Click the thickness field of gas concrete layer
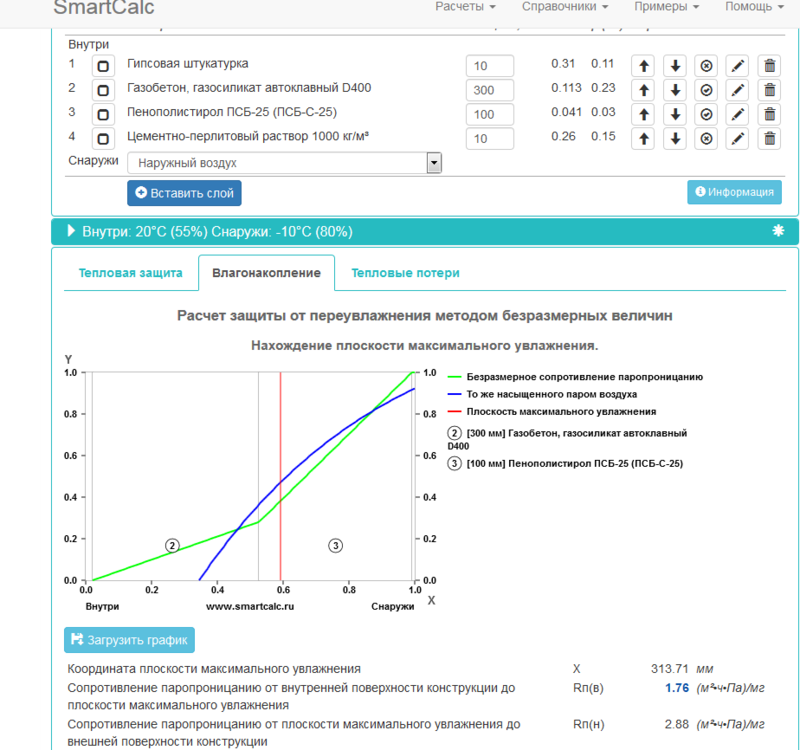 [489, 90]
